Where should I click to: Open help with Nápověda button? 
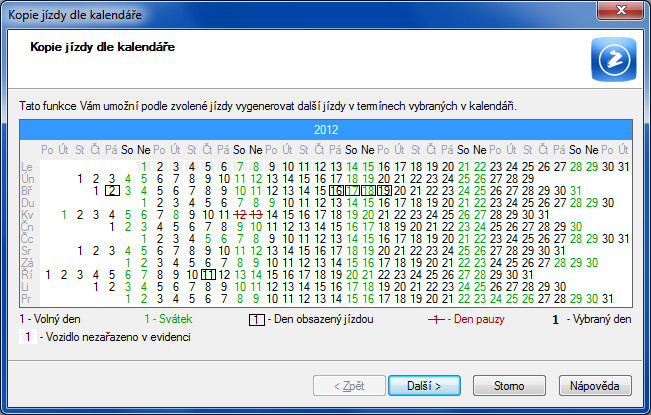click(x=595, y=386)
